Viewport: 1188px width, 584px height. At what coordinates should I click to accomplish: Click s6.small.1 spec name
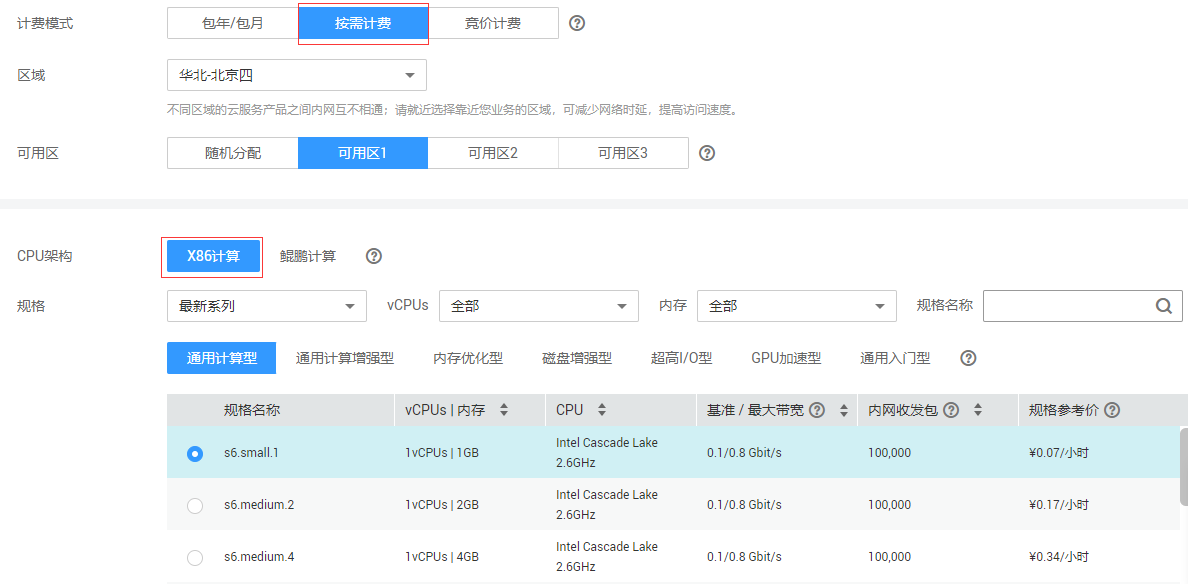coord(252,454)
